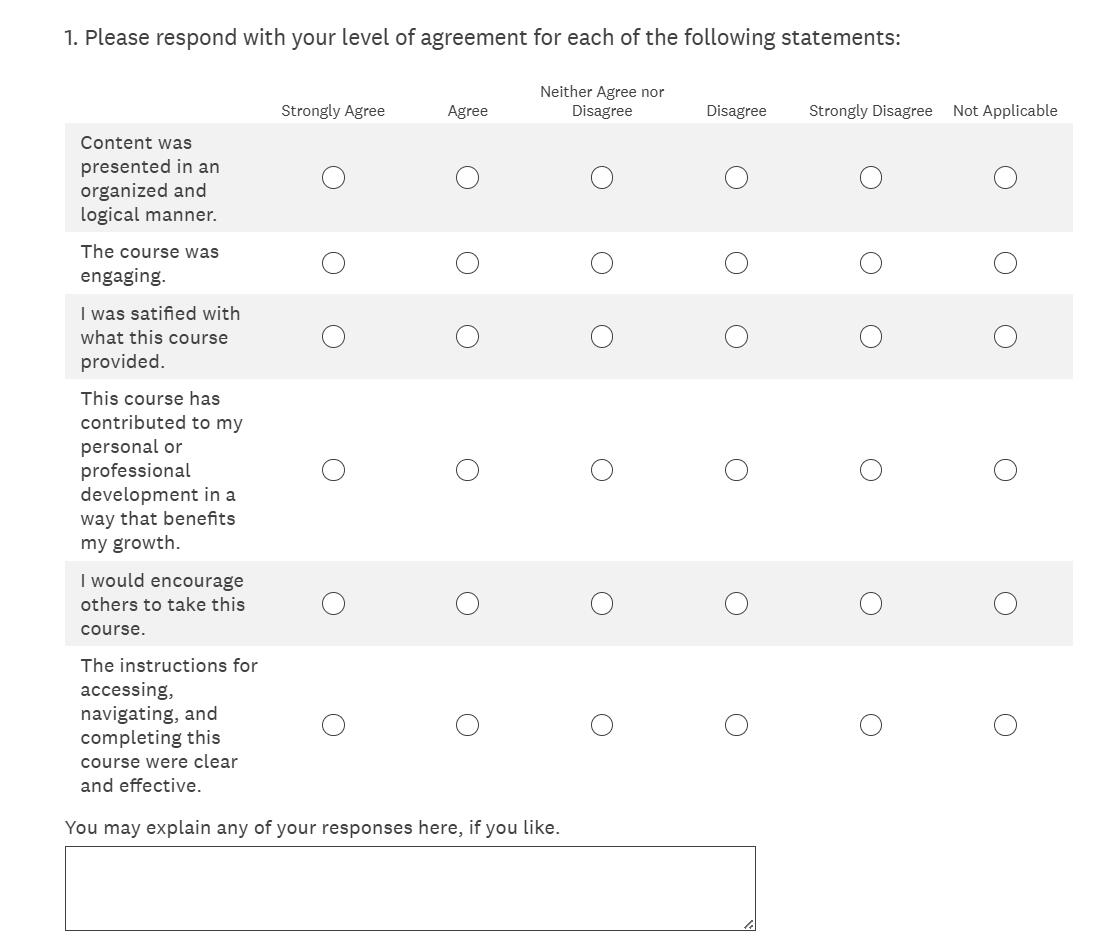Screen dimensions: 1107x943
Task: Mark Disagree for course instructions statement
Action: [x=736, y=725]
